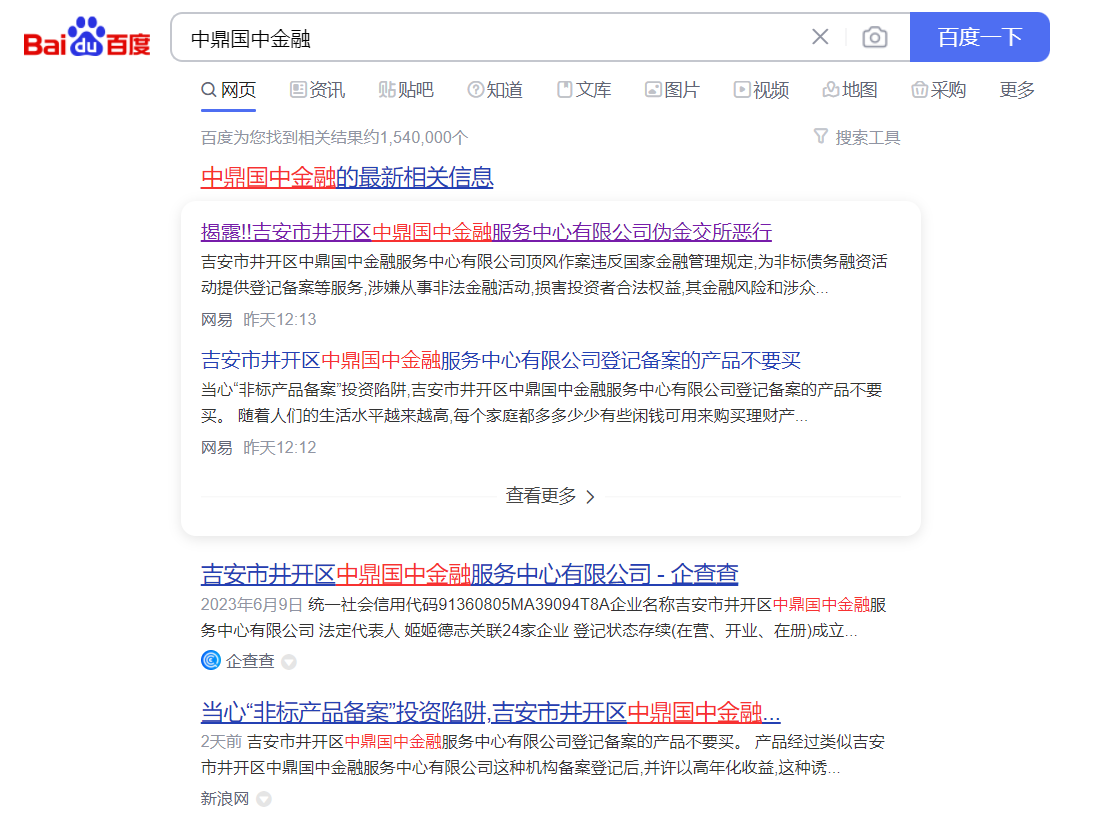Open the 地图 tab
Screen dimensions: 1094x823
pos(850,90)
